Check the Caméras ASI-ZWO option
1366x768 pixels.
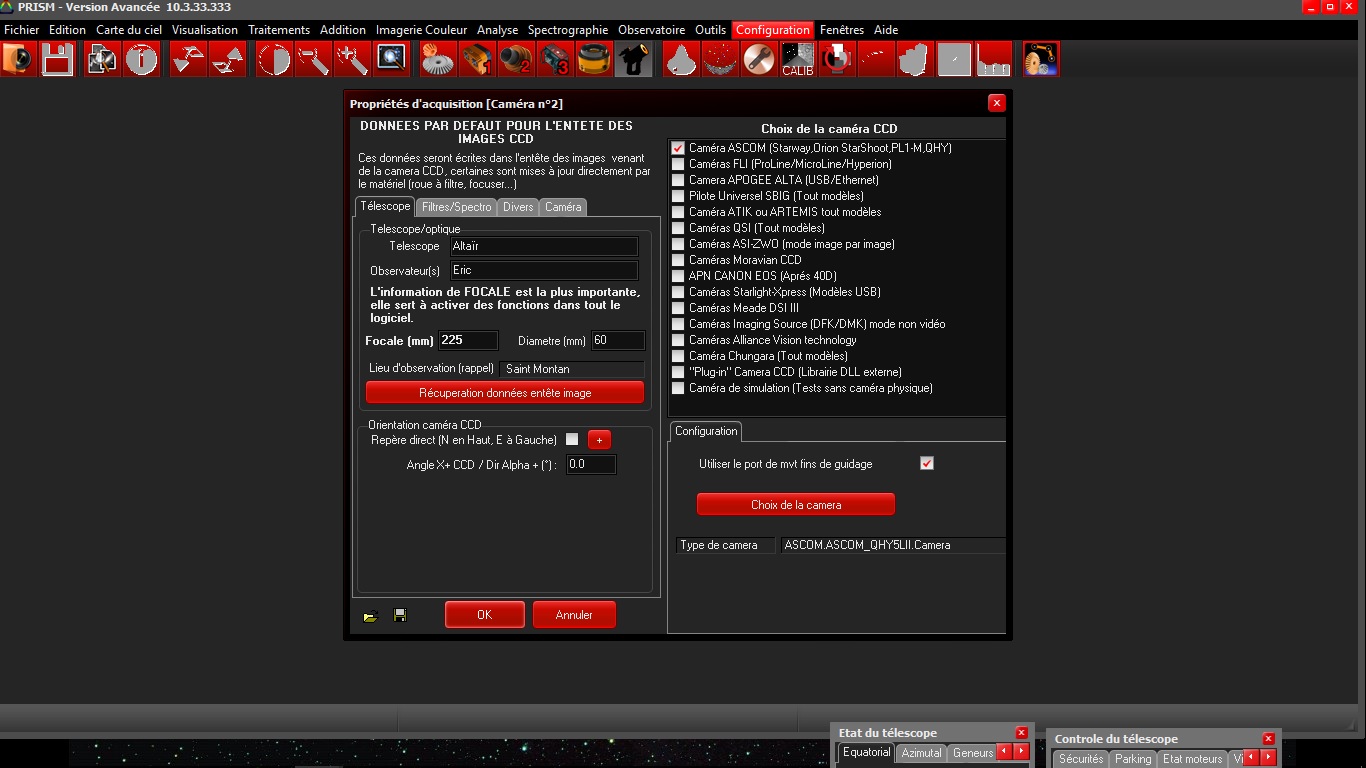pos(678,244)
